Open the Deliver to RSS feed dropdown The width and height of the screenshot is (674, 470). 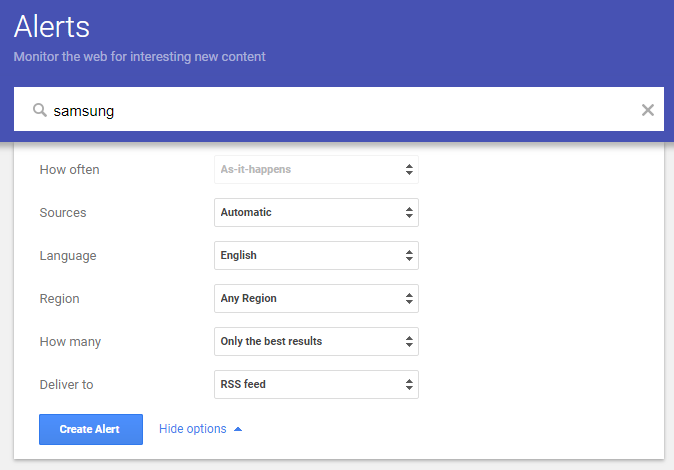[316, 384]
